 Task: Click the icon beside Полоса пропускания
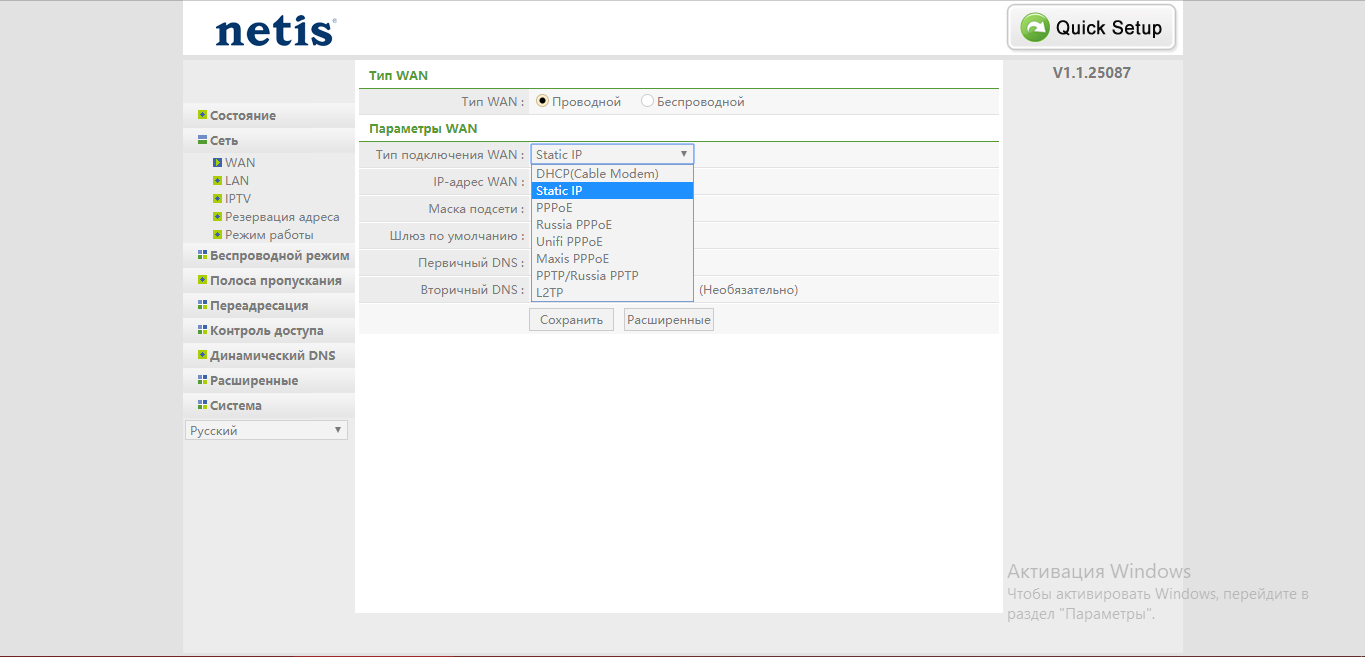(202, 280)
